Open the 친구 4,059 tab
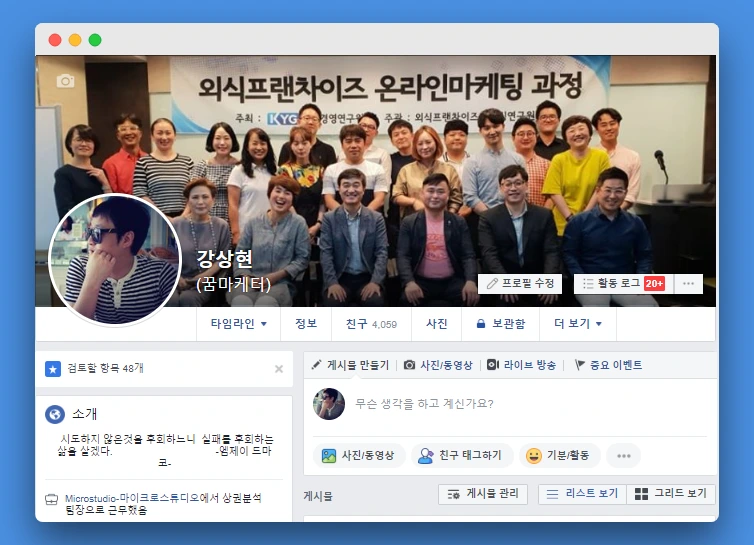This screenshot has width=754, height=545. click(371, 324)
